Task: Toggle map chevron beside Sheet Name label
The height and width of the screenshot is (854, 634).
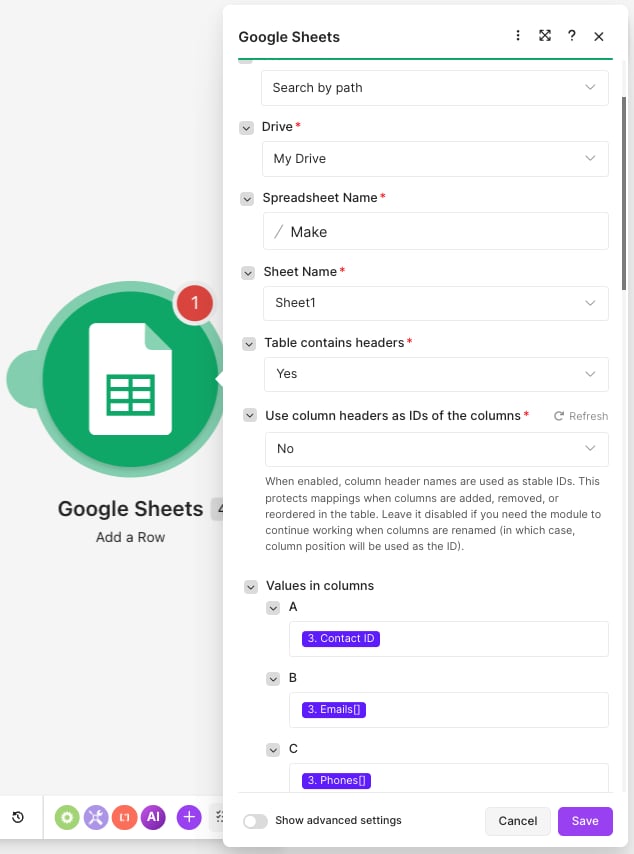Action: pos(248,273)
